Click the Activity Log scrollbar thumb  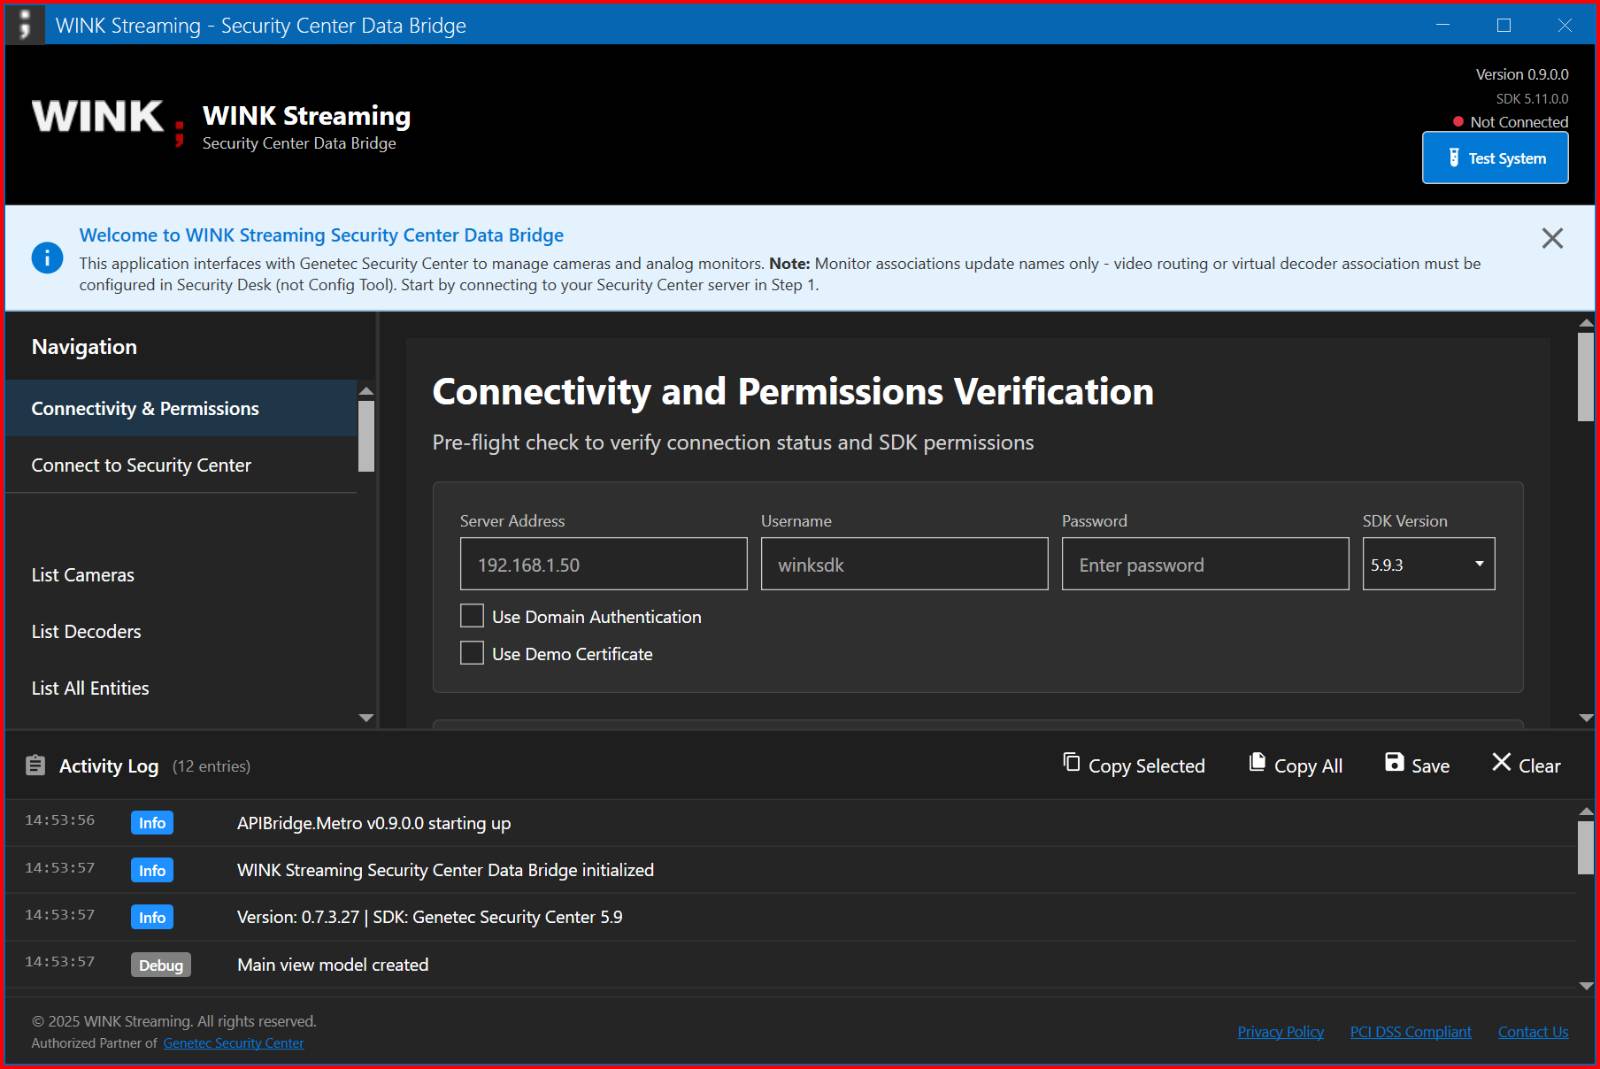click(1586, 848)
